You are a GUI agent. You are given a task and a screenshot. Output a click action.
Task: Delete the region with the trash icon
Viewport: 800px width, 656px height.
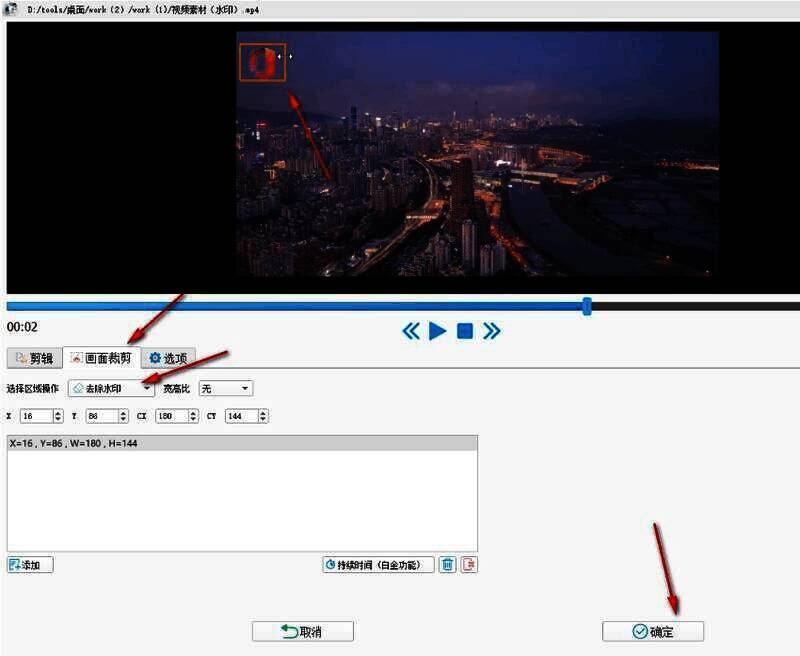pos(448,565)
